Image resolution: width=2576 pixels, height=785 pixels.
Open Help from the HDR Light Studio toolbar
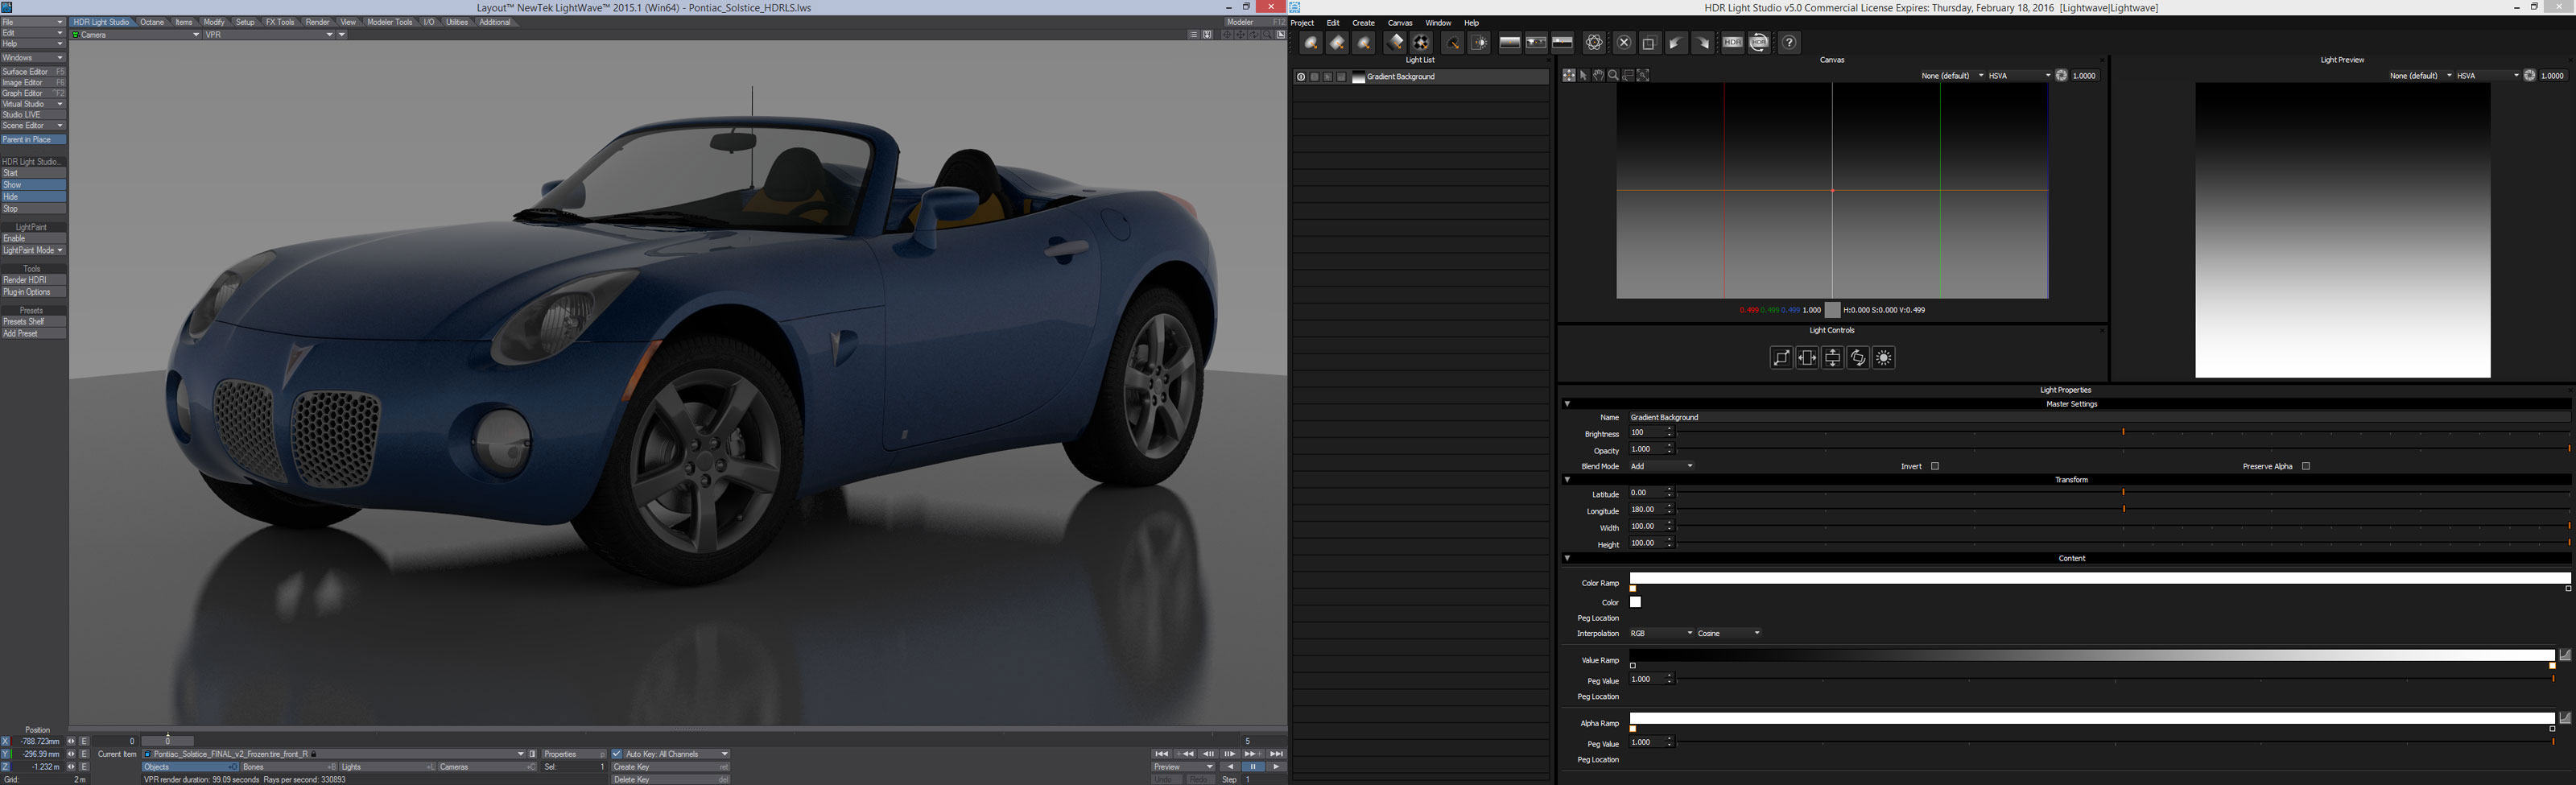coord(1790,42)
